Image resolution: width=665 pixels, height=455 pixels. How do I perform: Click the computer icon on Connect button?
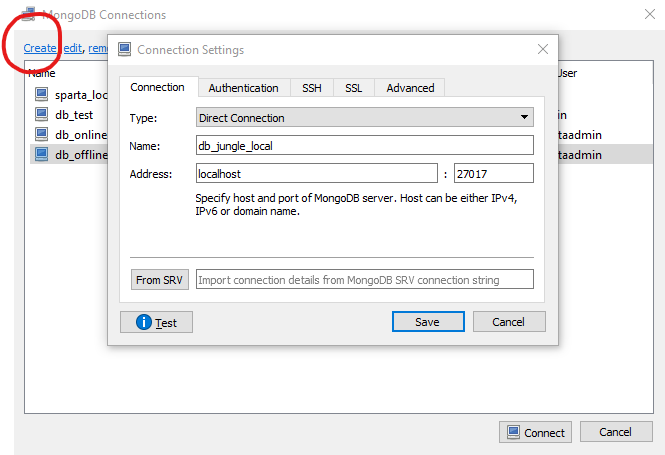point(513,433)
